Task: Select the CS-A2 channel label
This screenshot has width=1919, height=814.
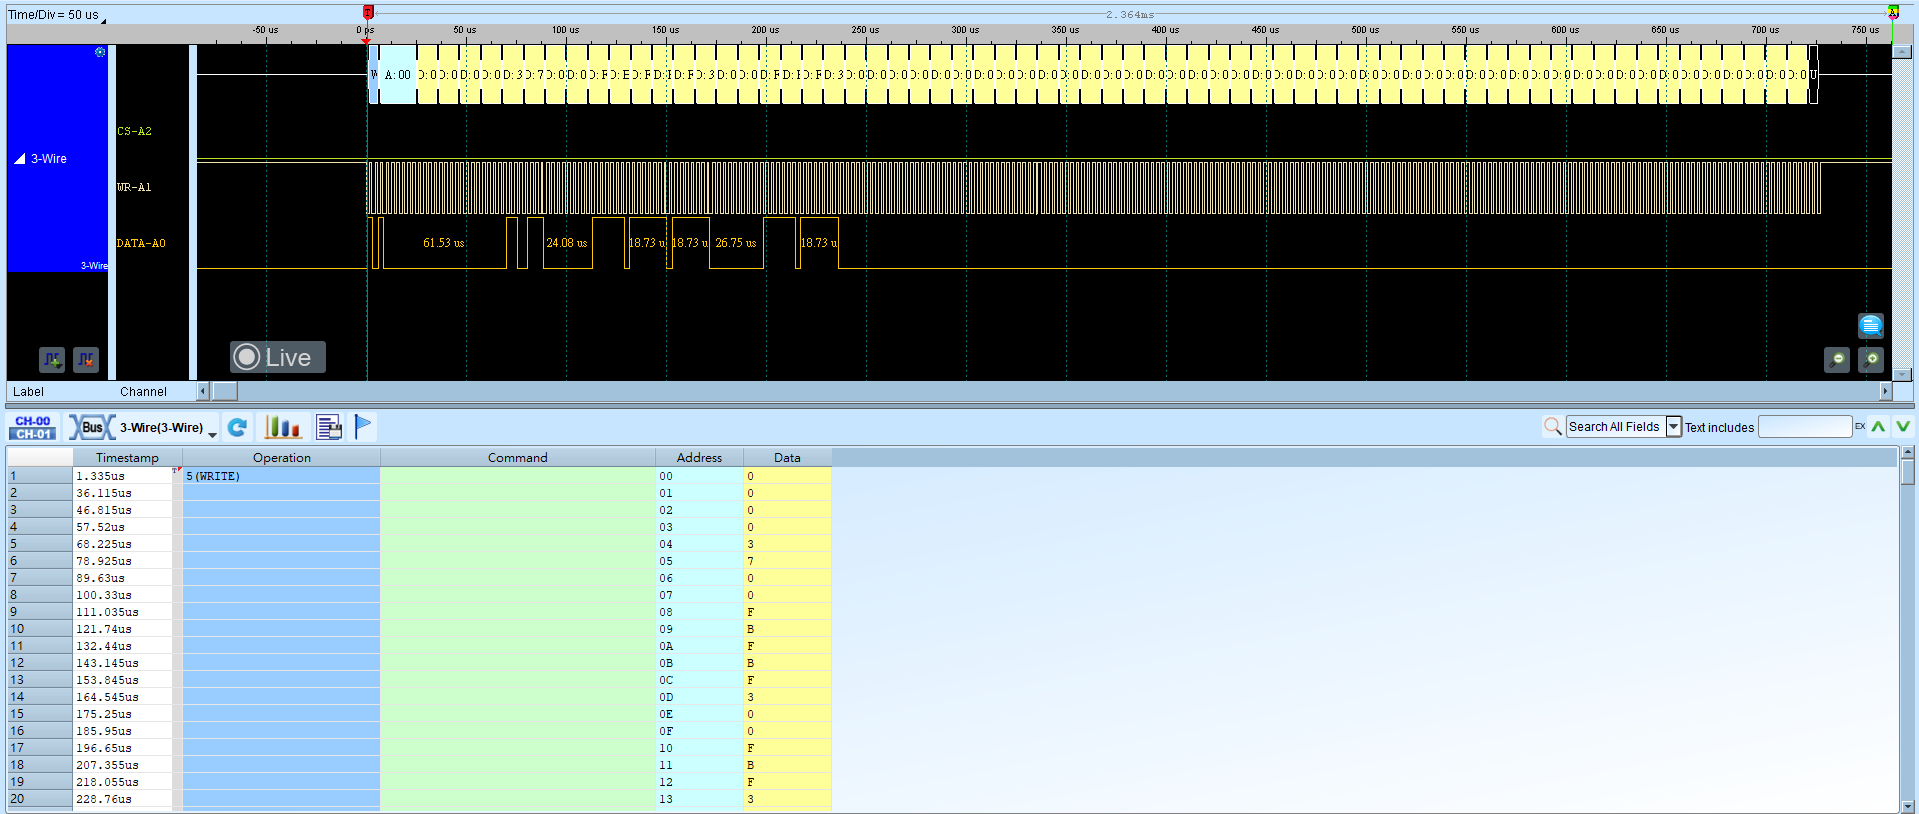Action: (134, 131)
